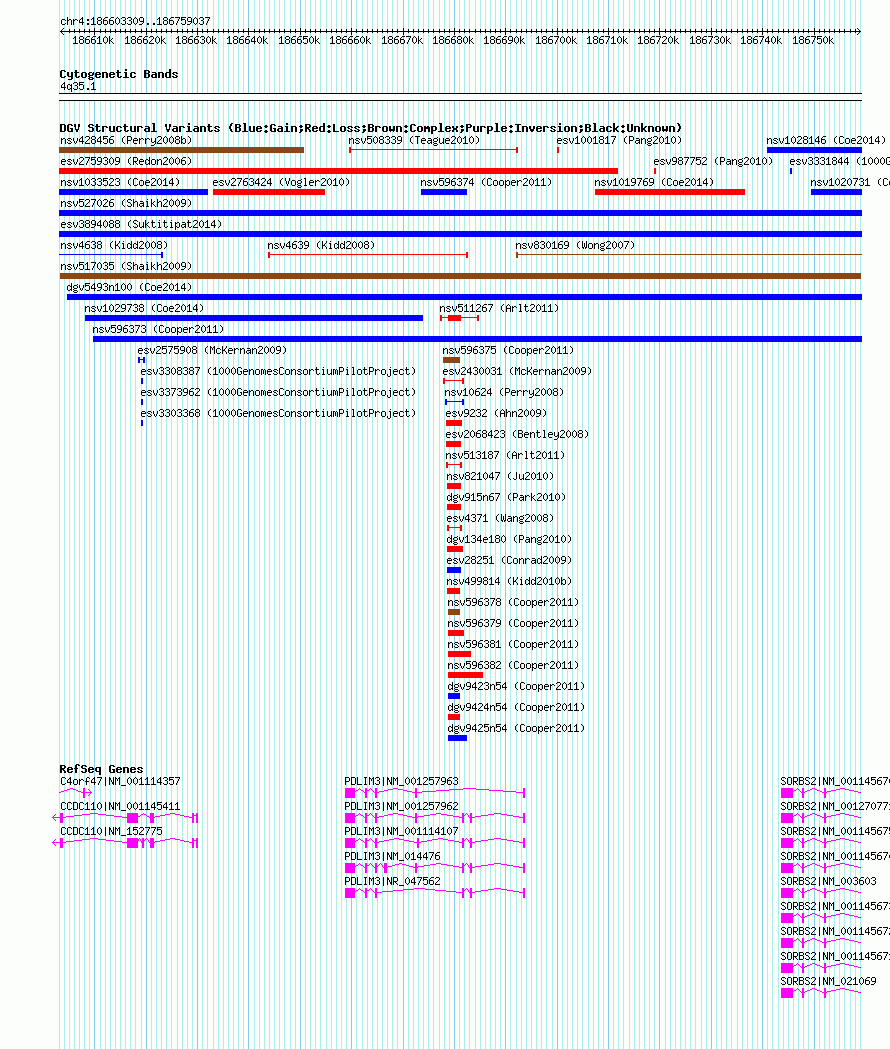
Task: Open gene PDLIM3|NM_001257962
Action: (x=401, y=806)
